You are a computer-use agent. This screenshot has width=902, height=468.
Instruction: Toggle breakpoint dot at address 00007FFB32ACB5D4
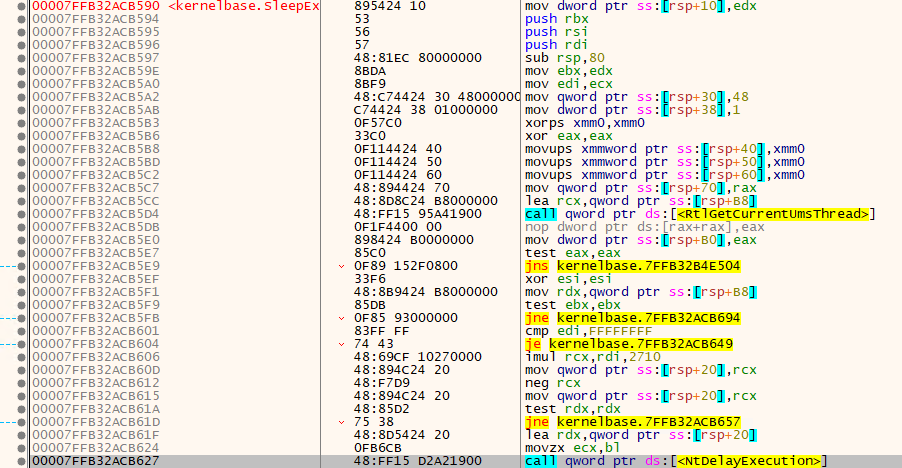point(22,214)
